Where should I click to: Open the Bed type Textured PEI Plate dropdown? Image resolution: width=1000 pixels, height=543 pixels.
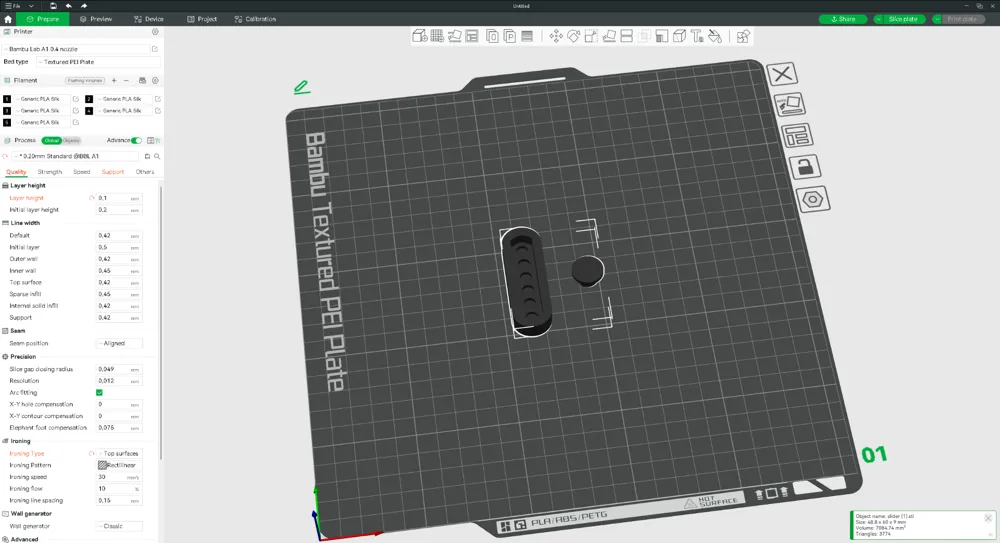(98, 62)
